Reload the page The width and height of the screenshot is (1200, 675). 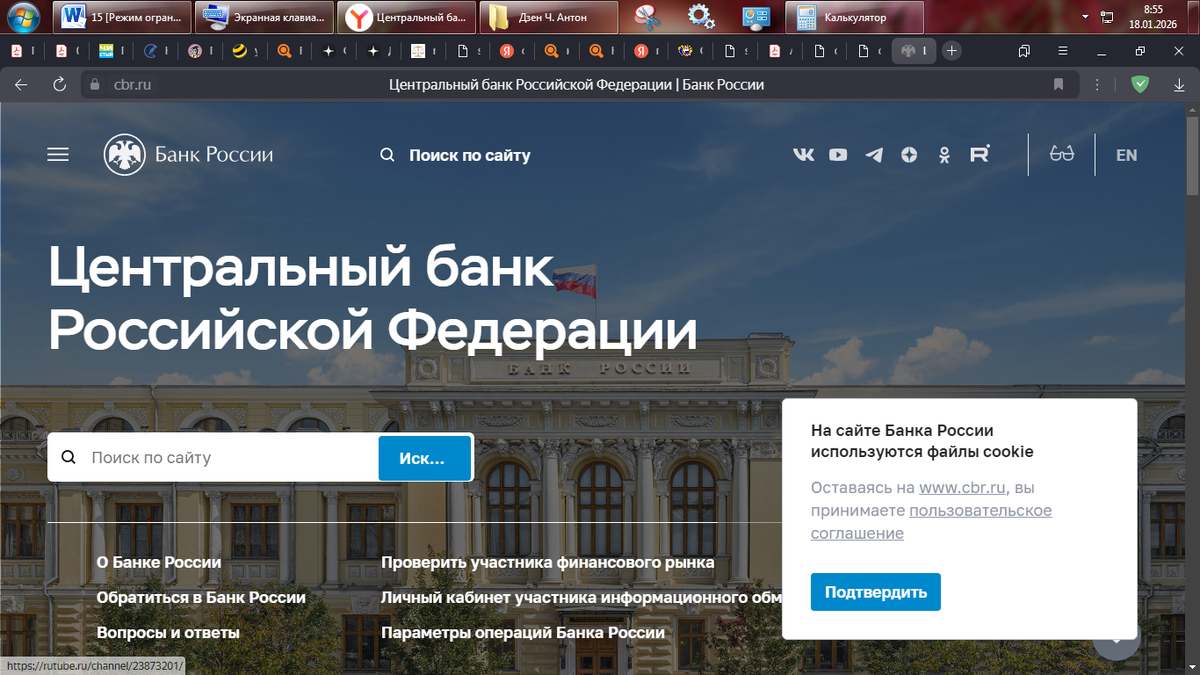pyautogui.click(x=59, y=85)
